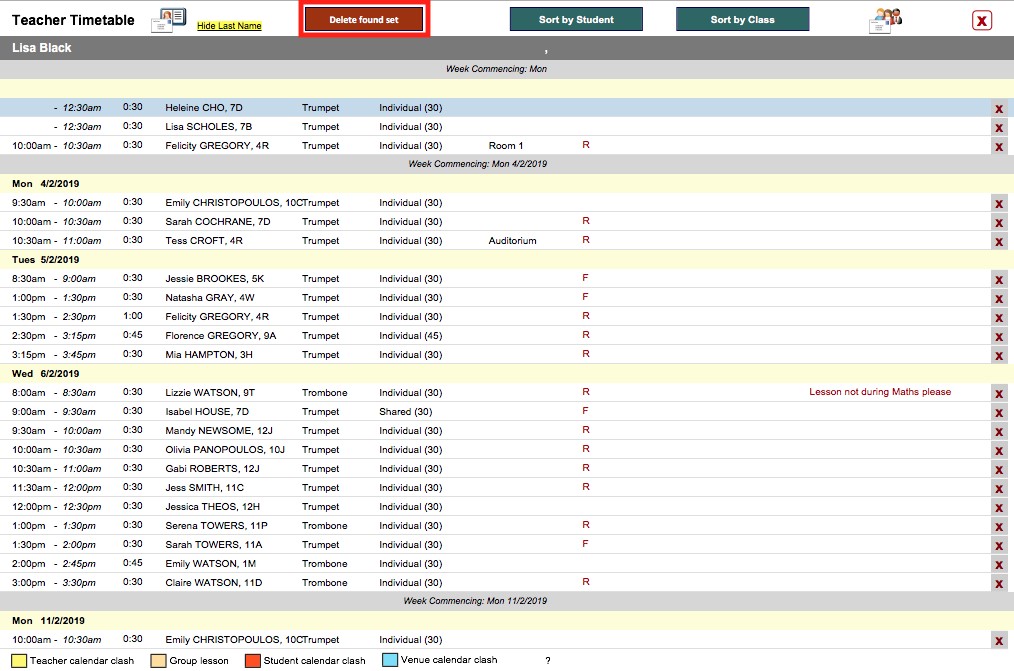Delete the Jess SMITH, 11C lesson
1014x671 pixels.
999,489
